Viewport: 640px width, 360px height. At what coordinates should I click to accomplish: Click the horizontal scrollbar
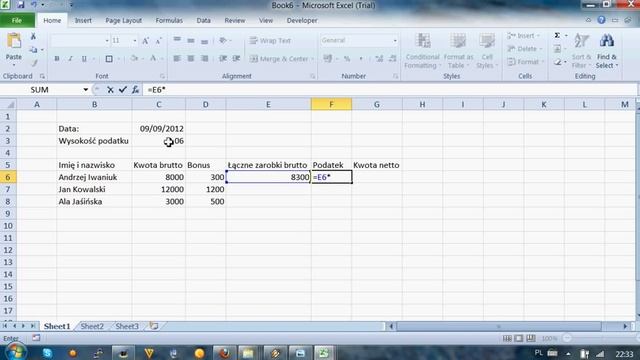click(499, 326)
